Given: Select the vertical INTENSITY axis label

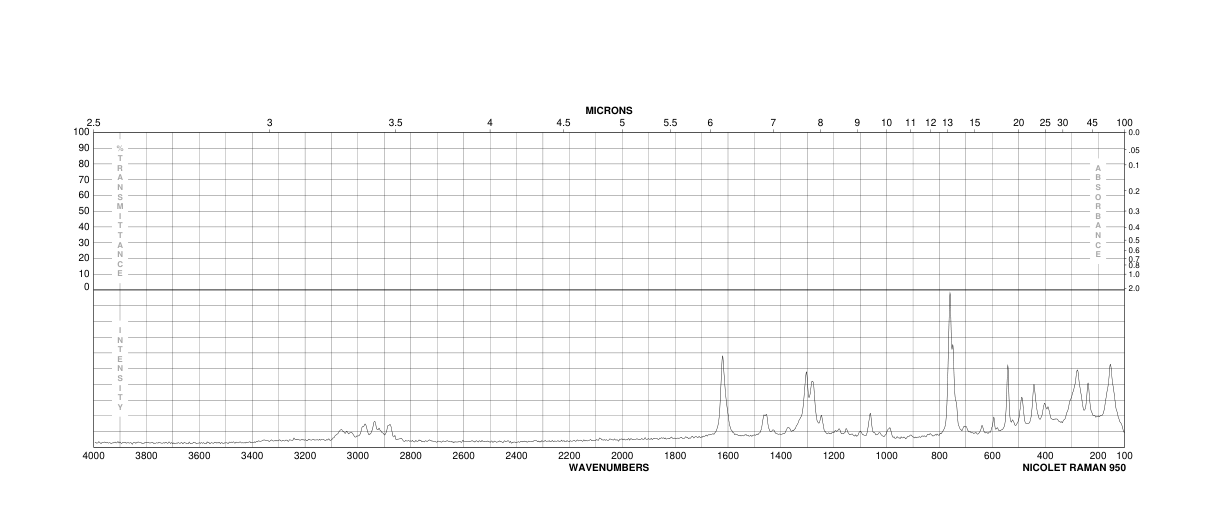Looking at the screenshot, I should (x=120, y=368).
